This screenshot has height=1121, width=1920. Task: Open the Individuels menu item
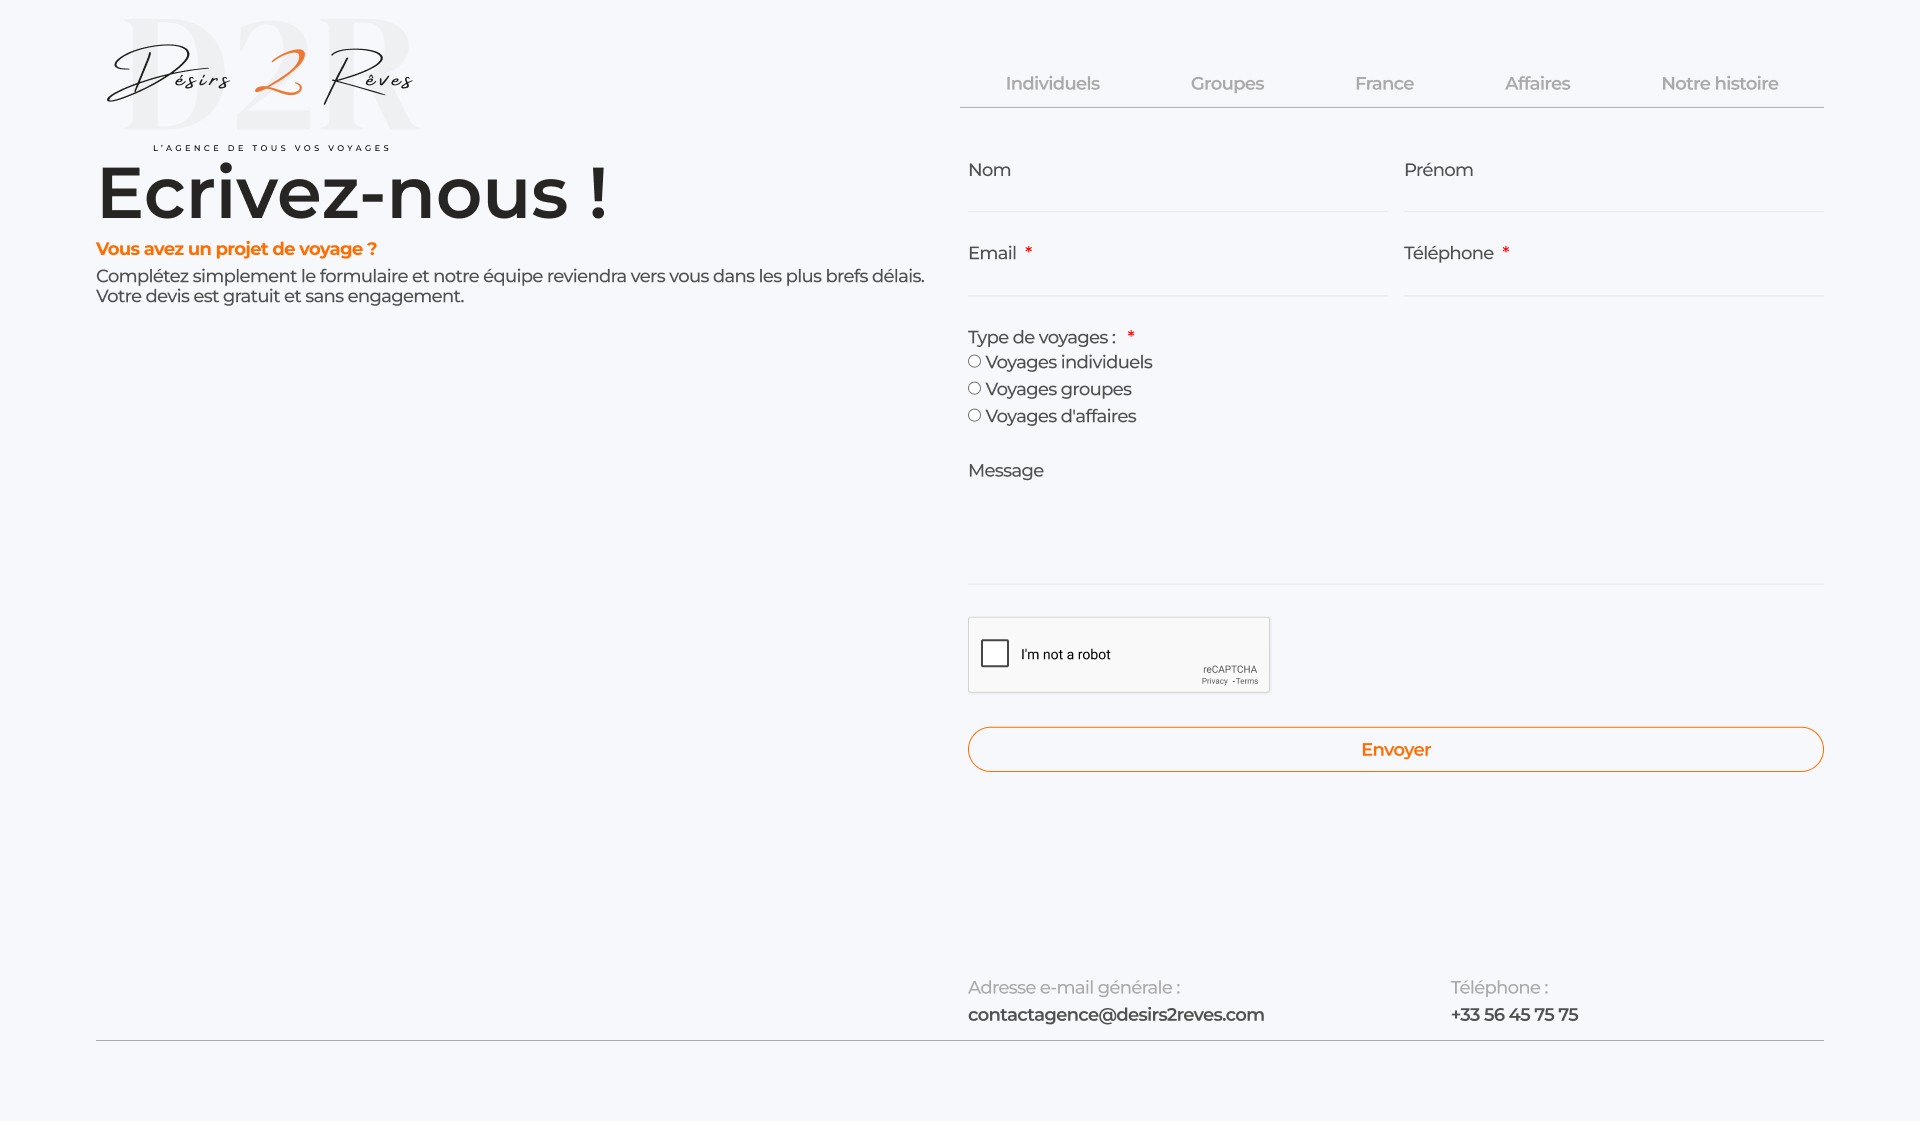click(x=1052, y=84)
